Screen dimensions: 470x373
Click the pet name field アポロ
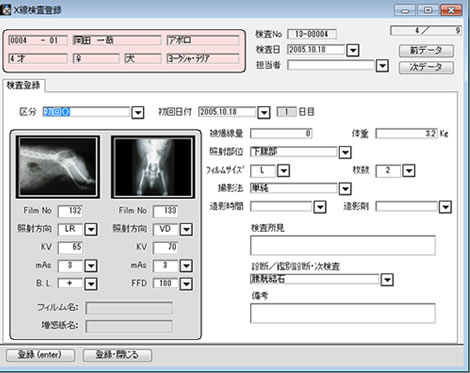pyautogui.click(x=203, y=41)
